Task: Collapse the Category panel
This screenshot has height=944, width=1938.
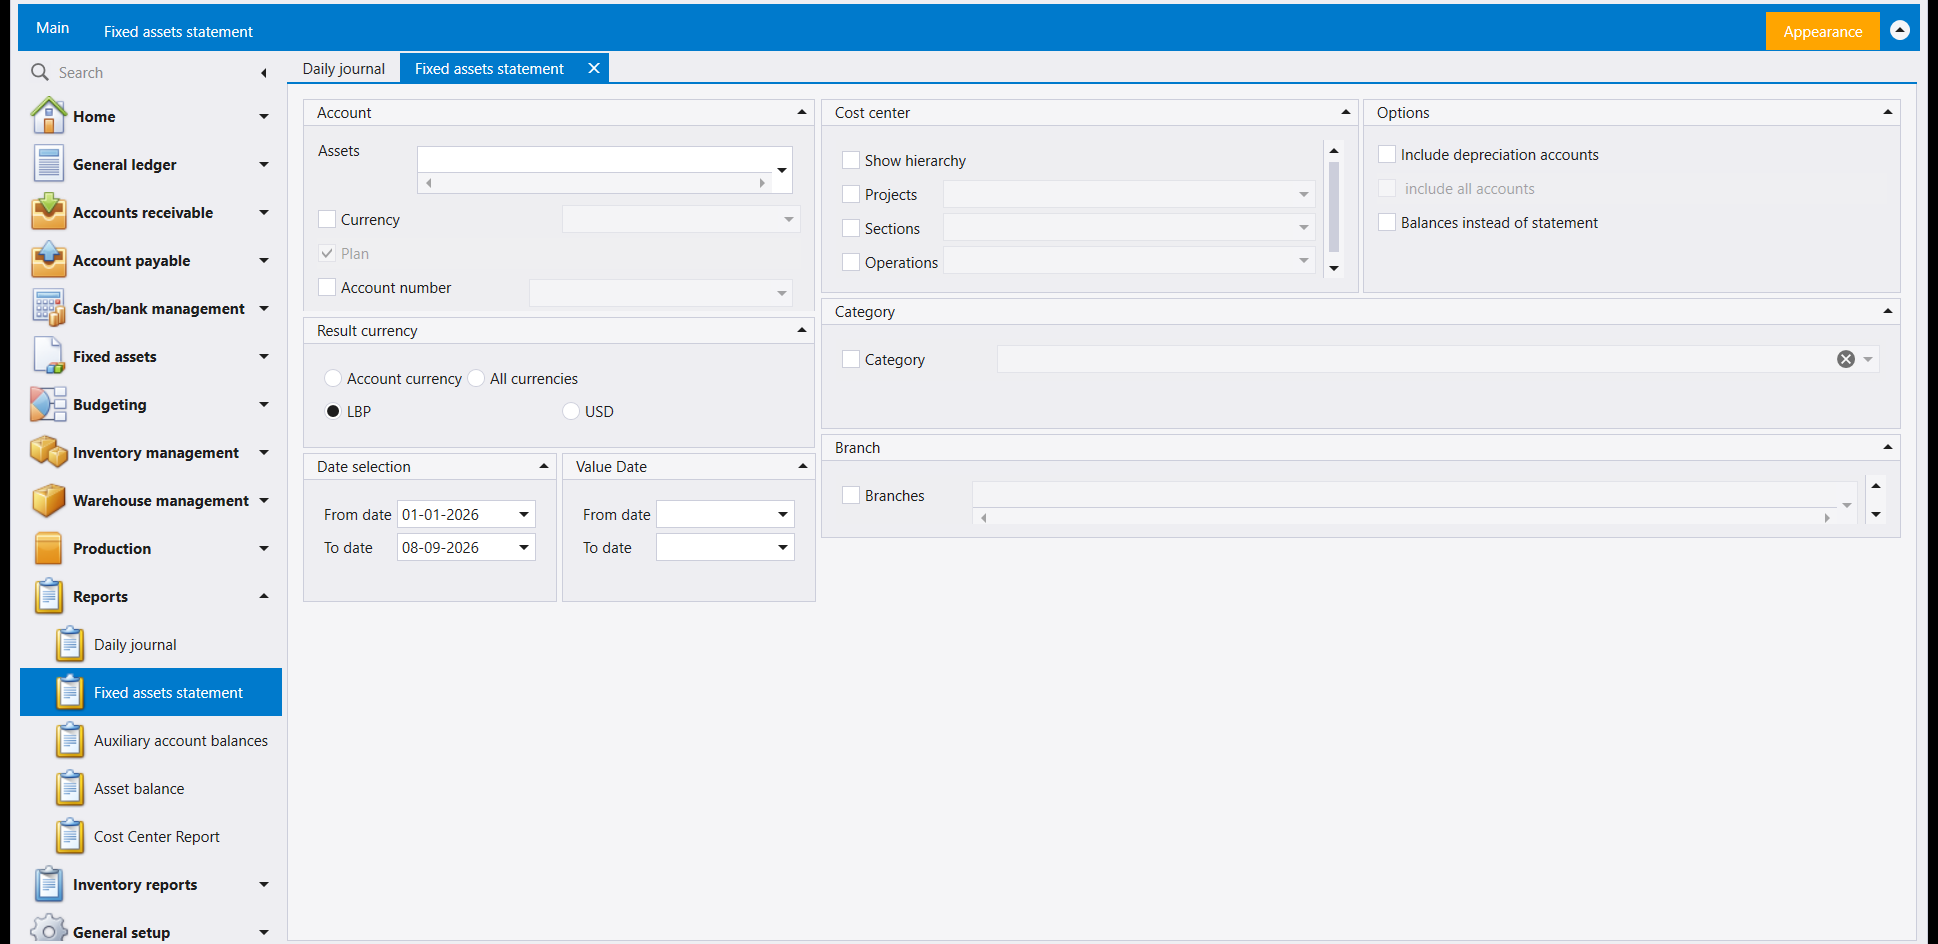Action: [1888, 311]
